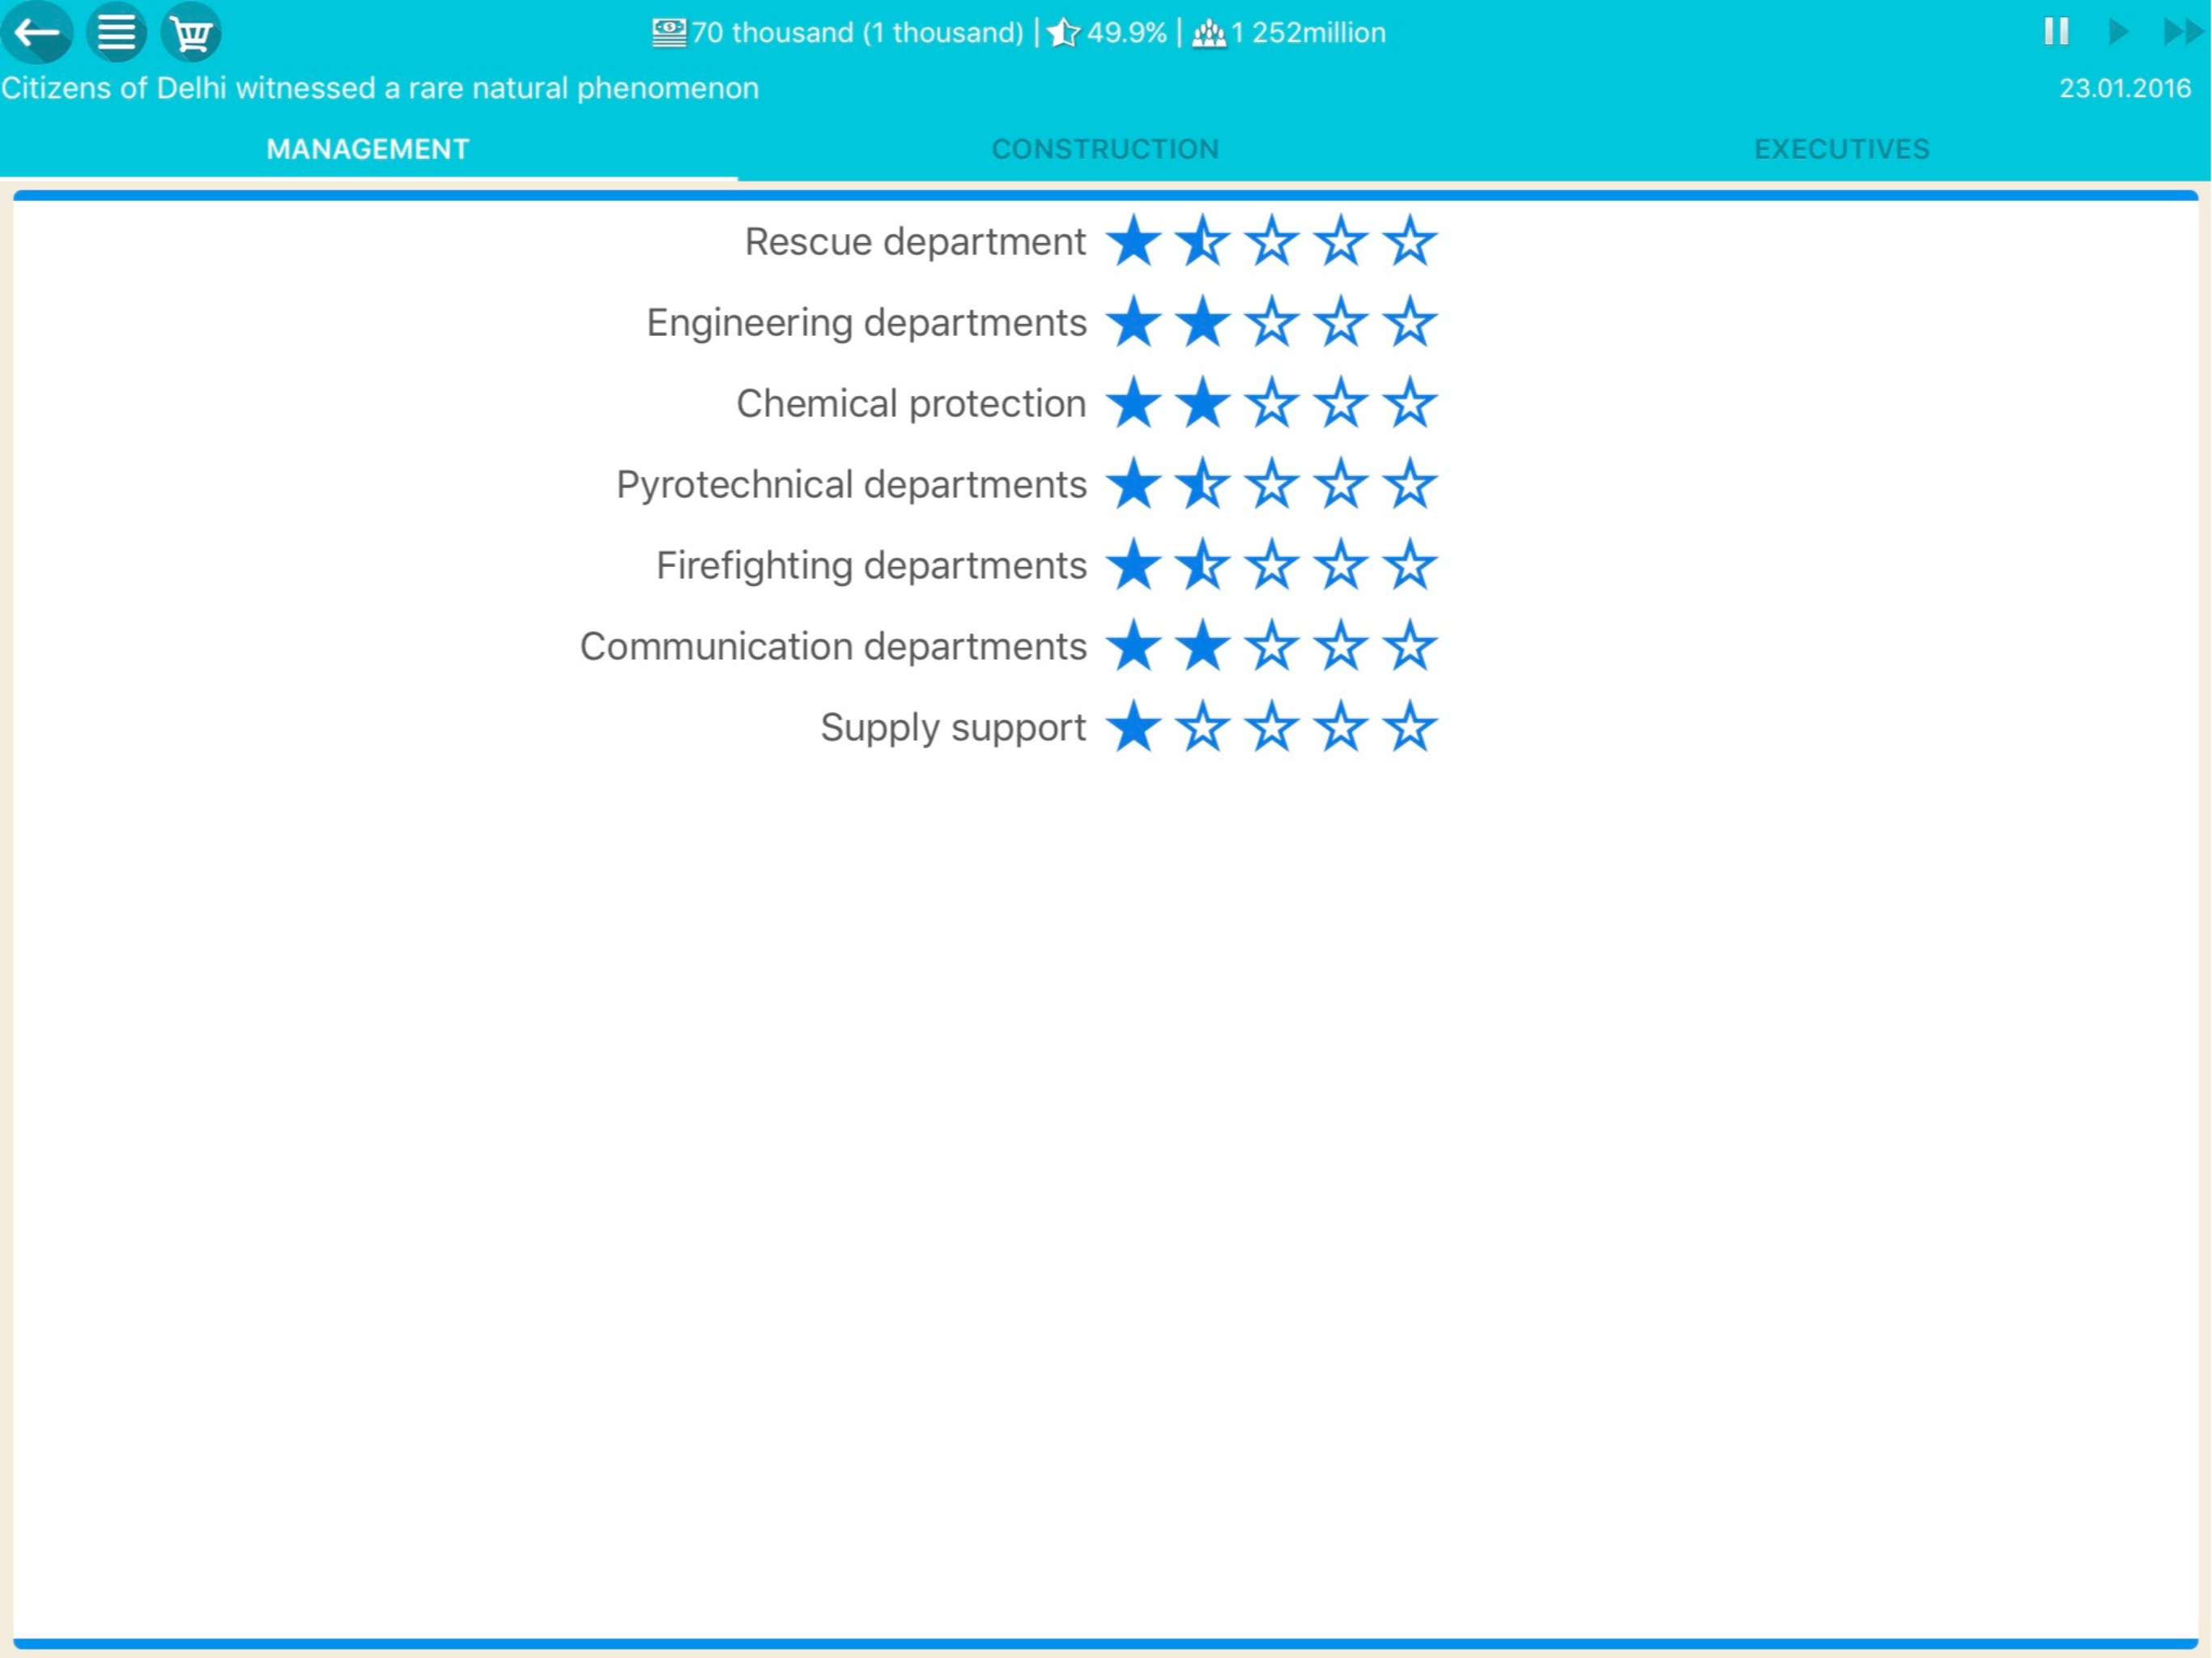Switch to the Construction tab

1105,149
